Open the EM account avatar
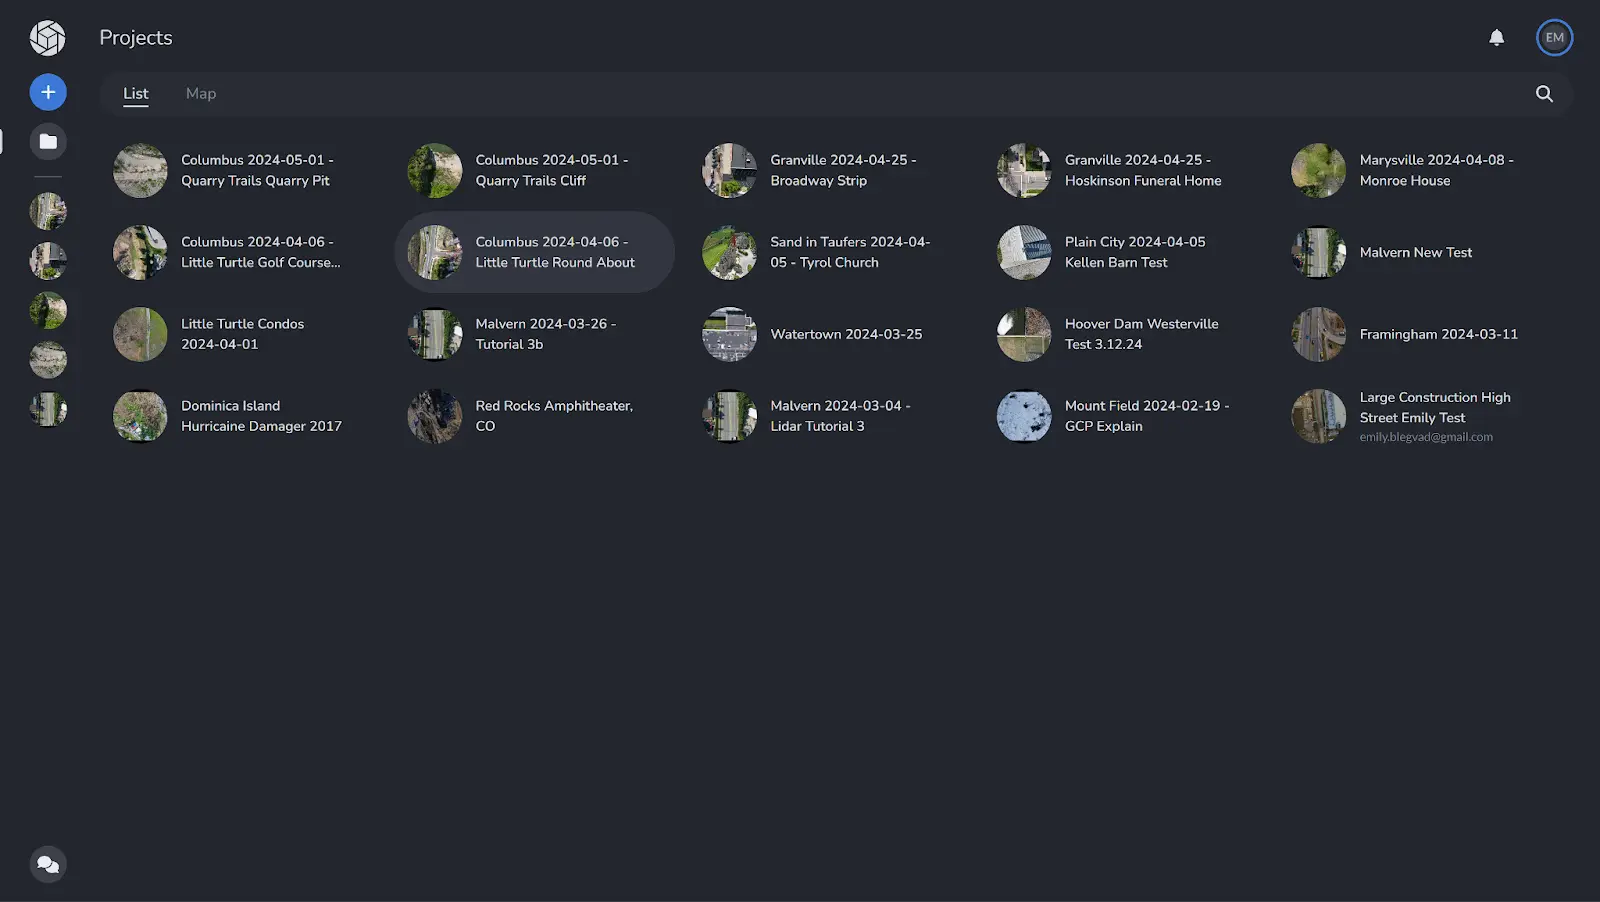The width and height of the screenshot is (1600, 902). click(x=1553, y=37)
